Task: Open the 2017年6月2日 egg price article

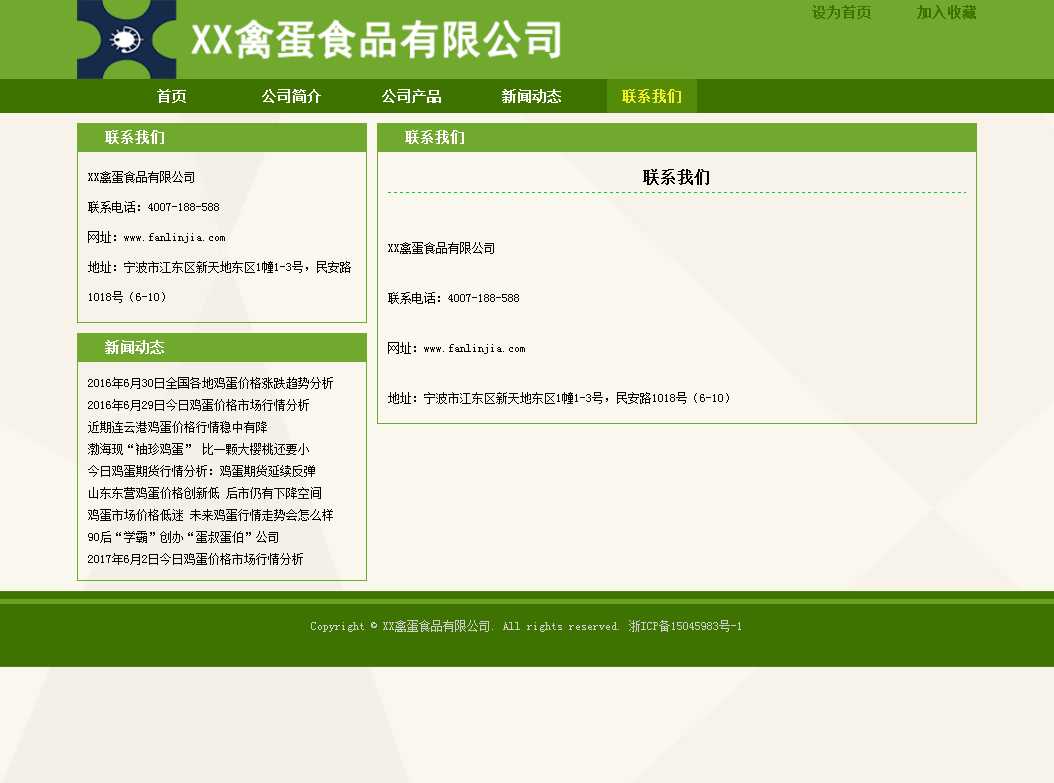Action: [x=195, y=560]
